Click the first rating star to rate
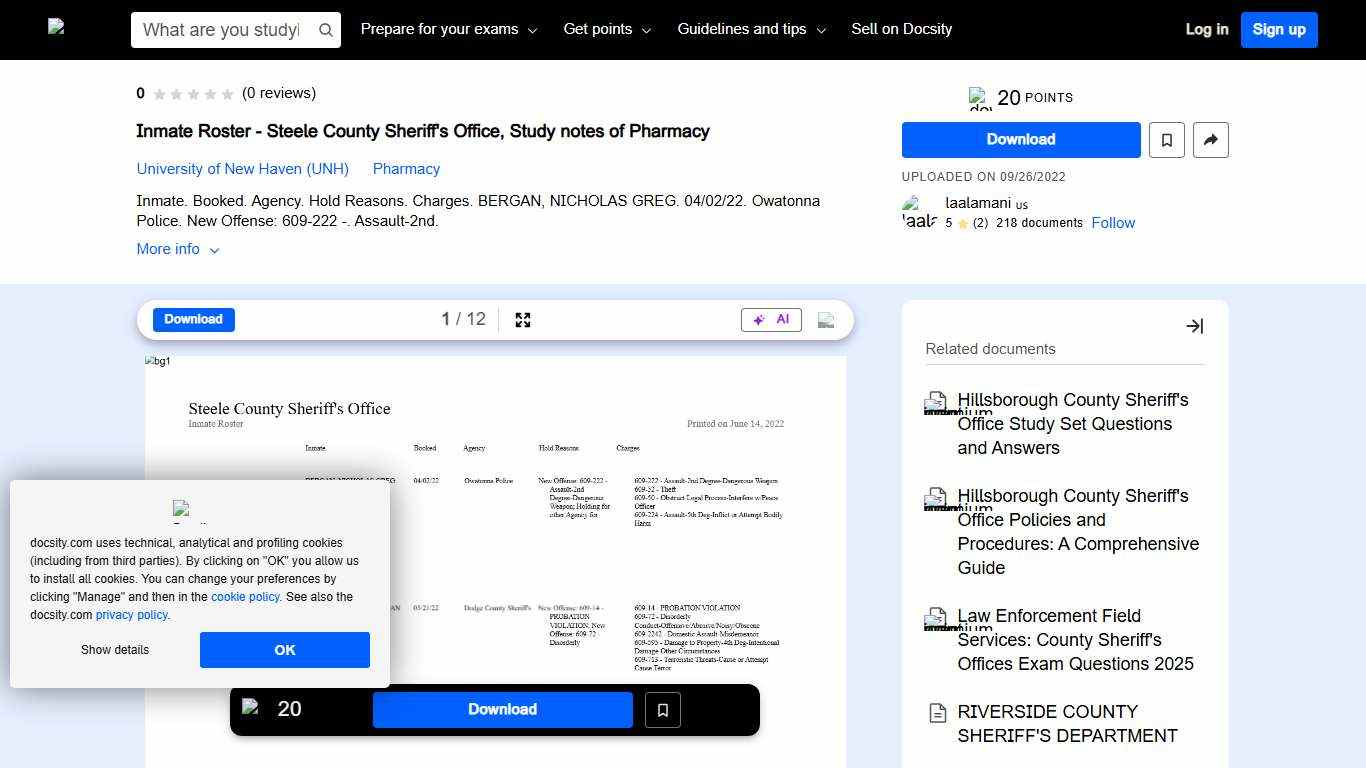 click(159, 93)
